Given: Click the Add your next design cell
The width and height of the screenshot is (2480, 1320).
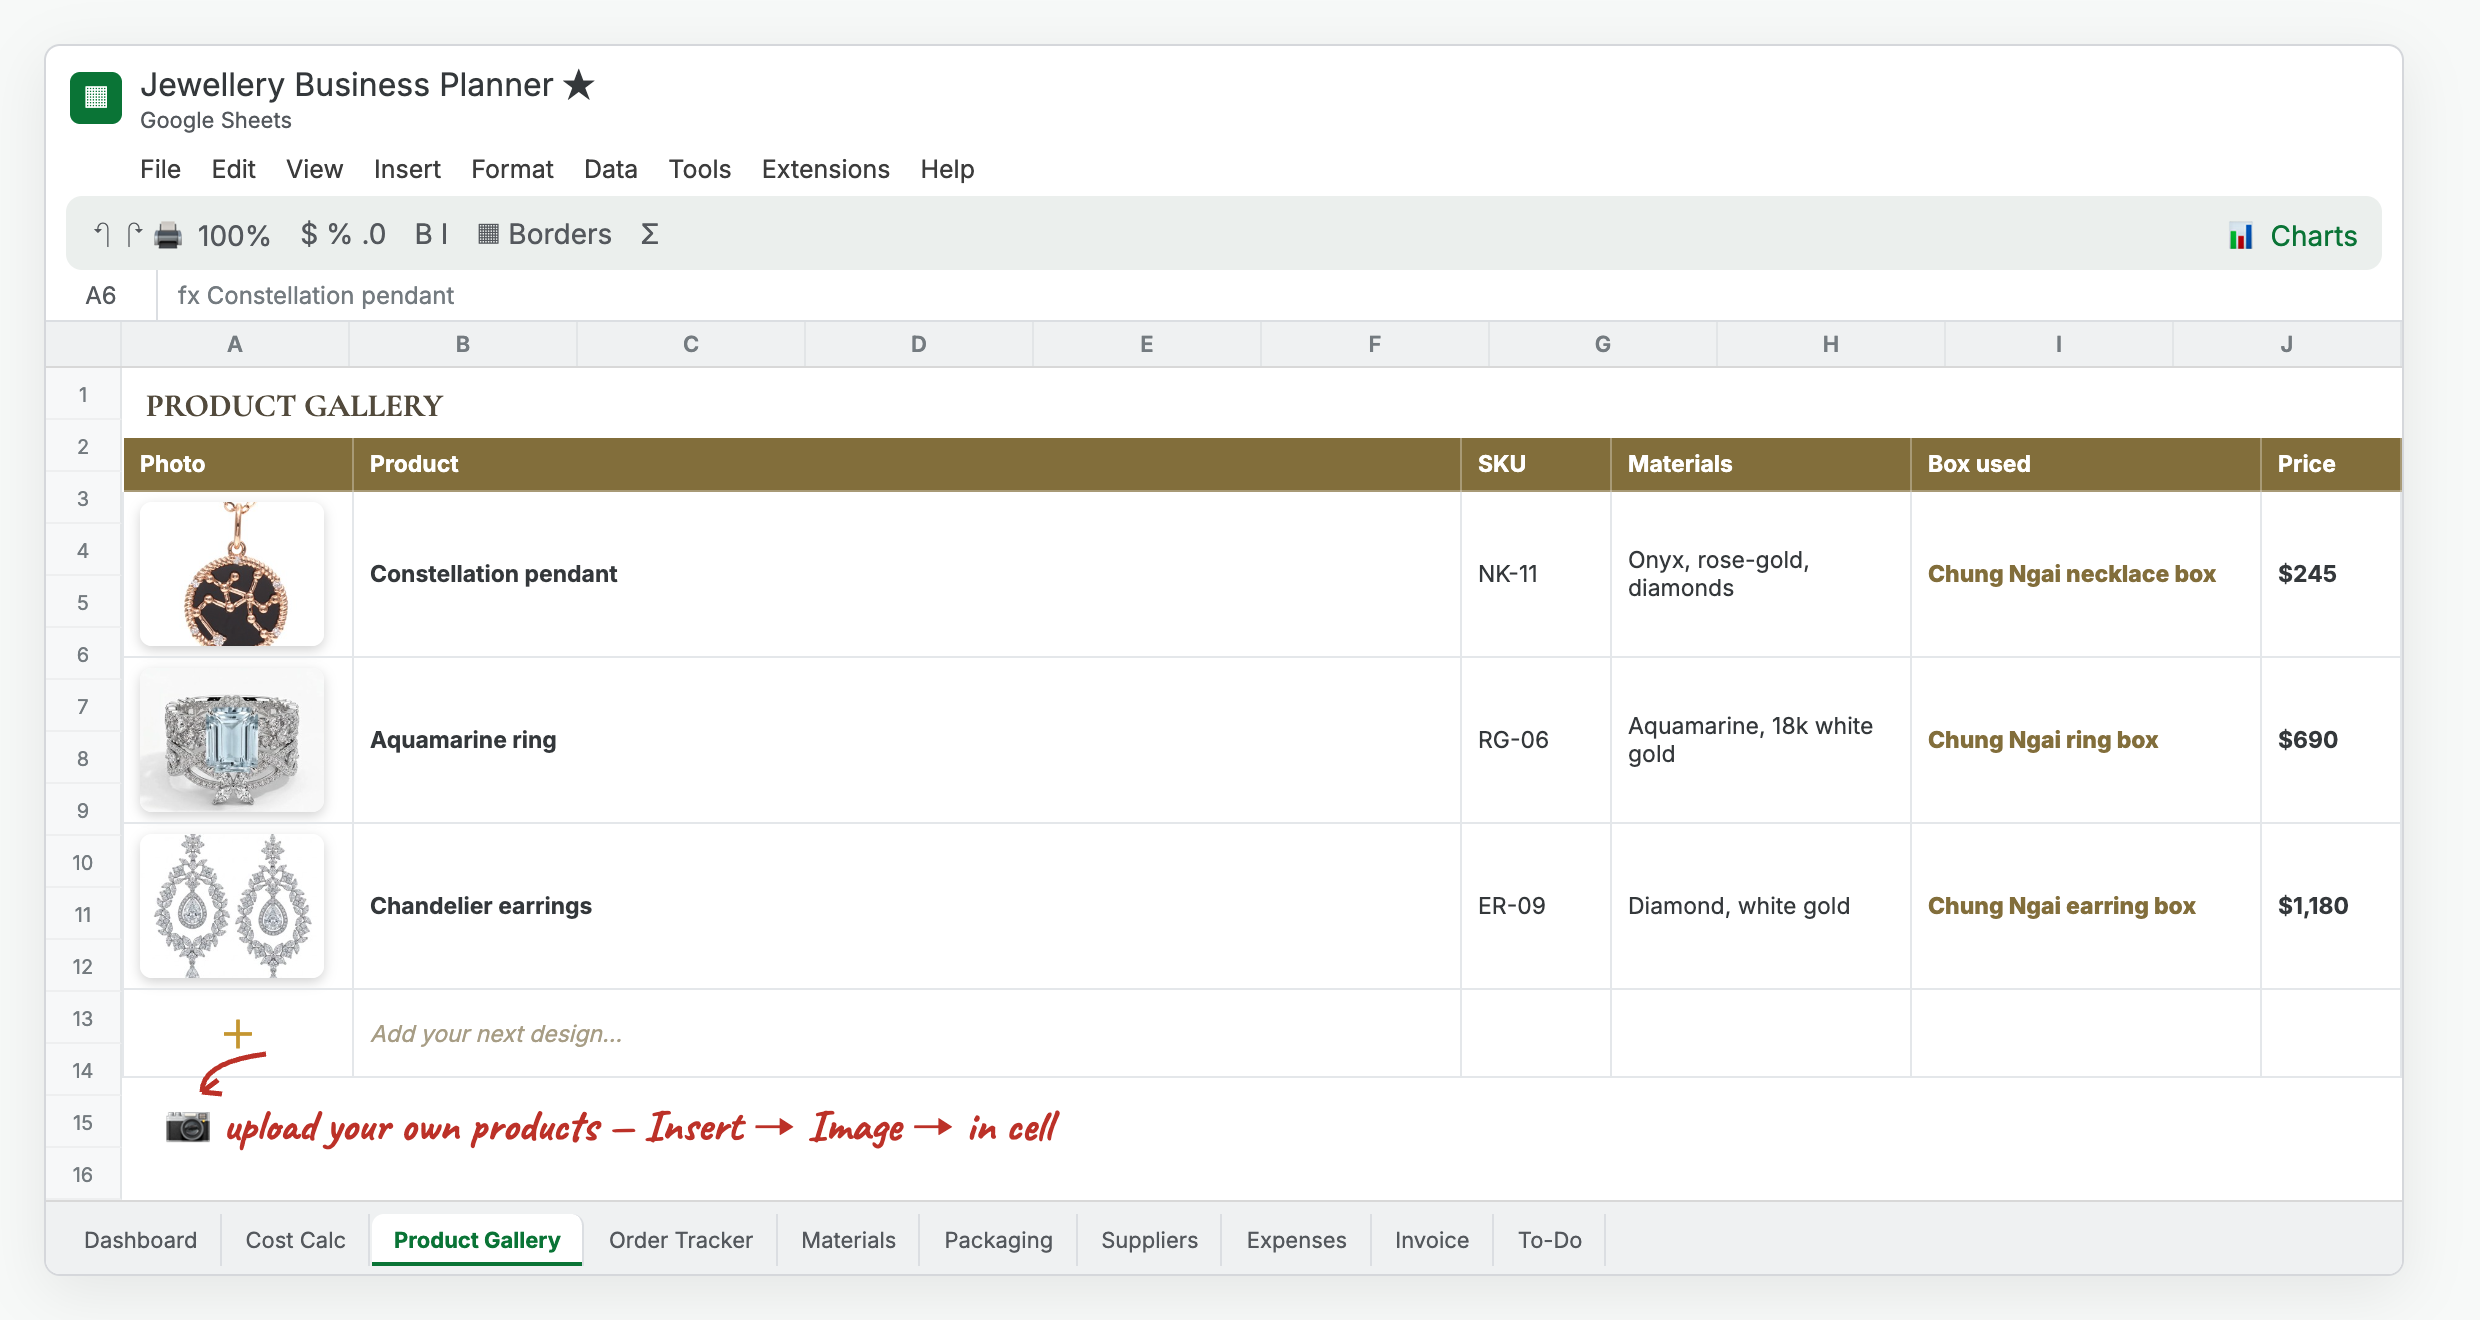Looking at the screenshot, I should pyautogui.click(x=906, y=1034).
